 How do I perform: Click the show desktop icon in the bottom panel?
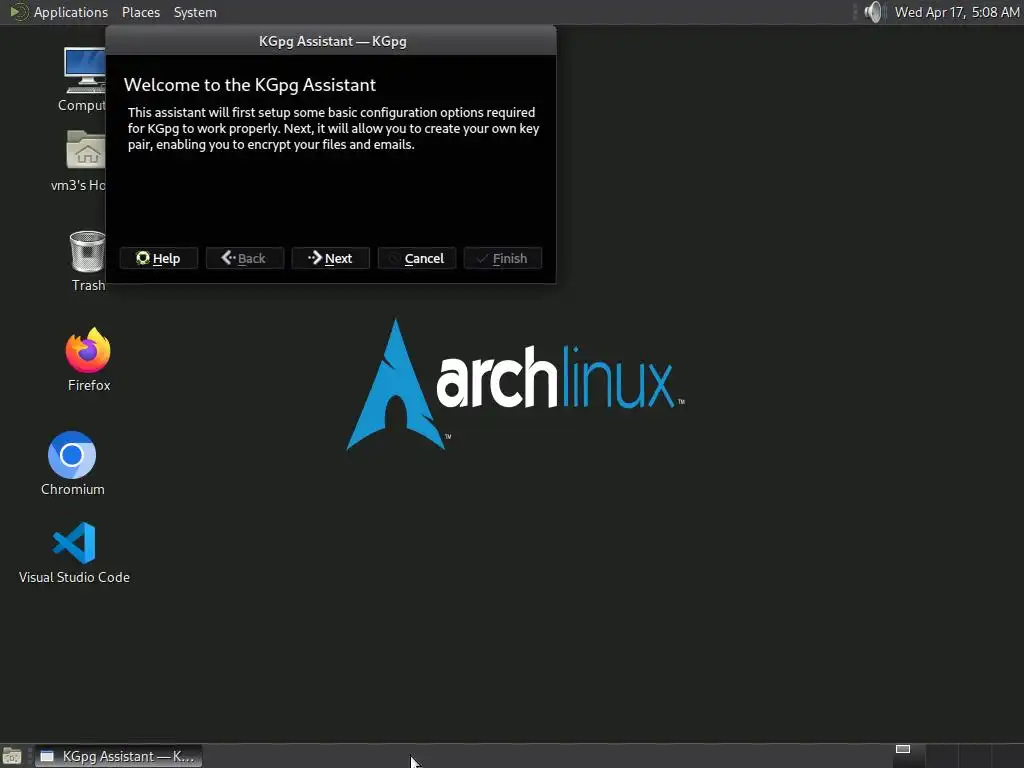click(12, 756)
